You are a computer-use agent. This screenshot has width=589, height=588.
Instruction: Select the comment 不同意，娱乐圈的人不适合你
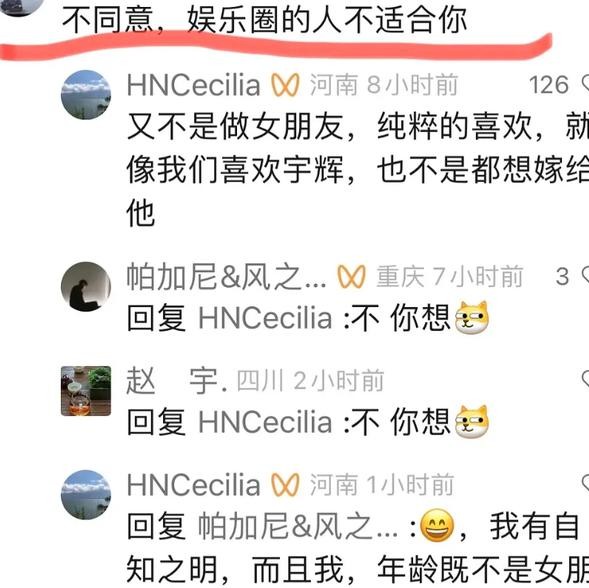tap(264, 20)
